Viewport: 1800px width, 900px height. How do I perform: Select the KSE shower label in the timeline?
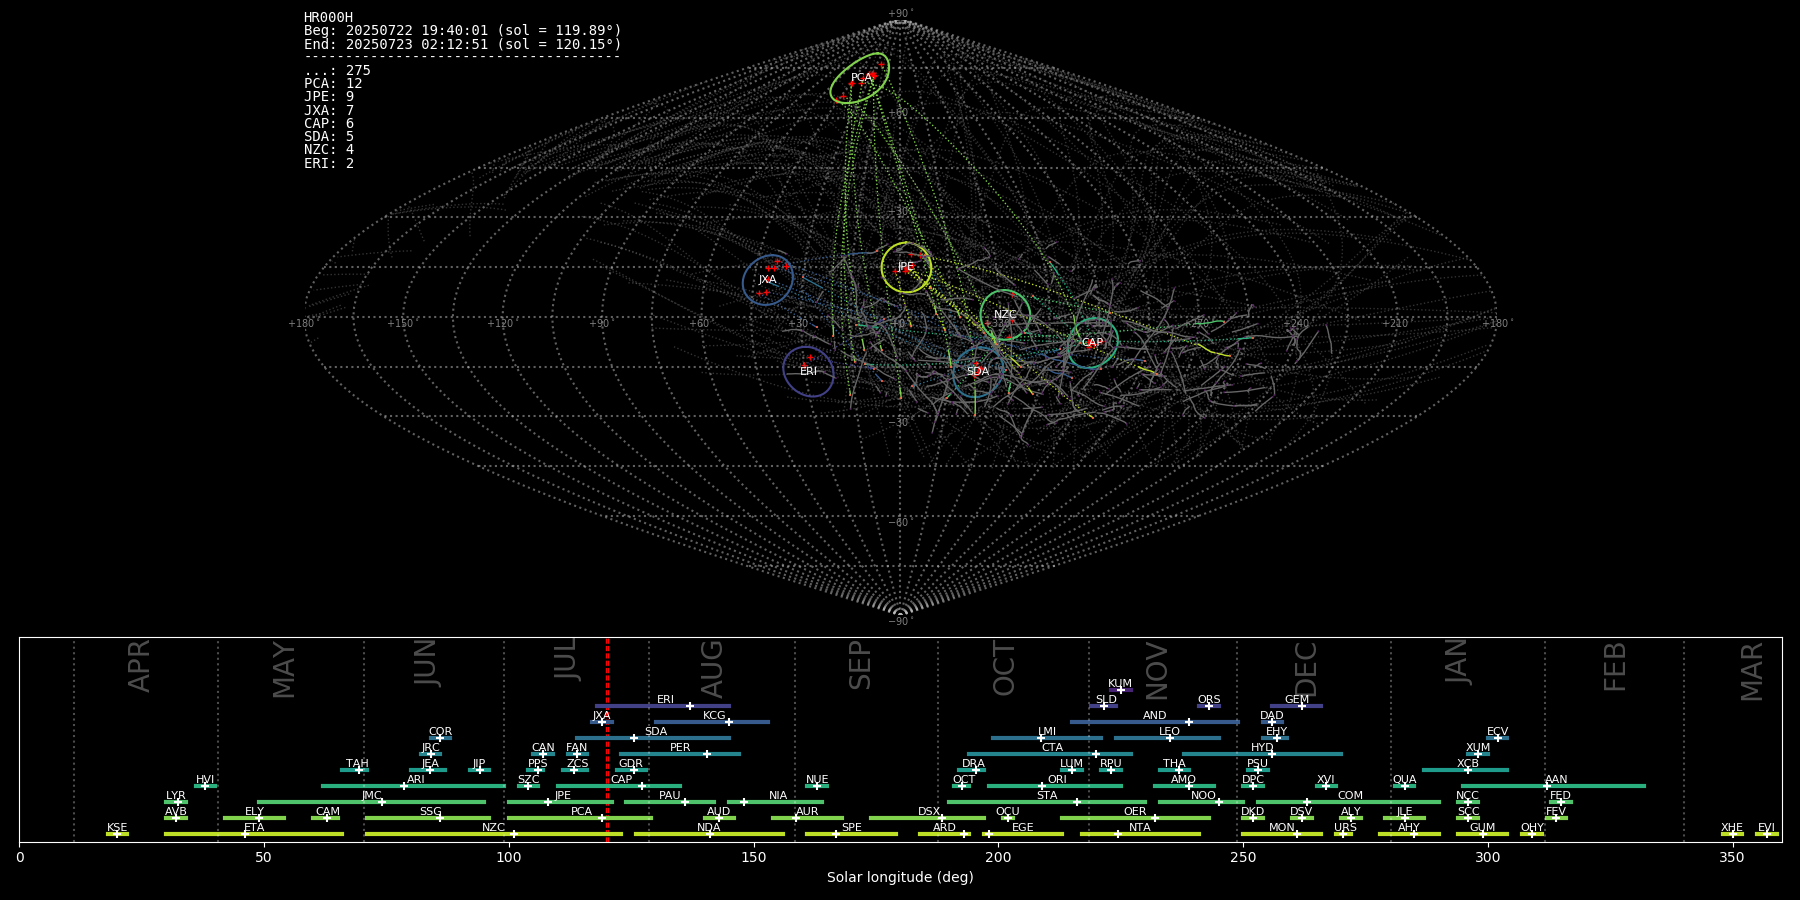pos(117,828)
